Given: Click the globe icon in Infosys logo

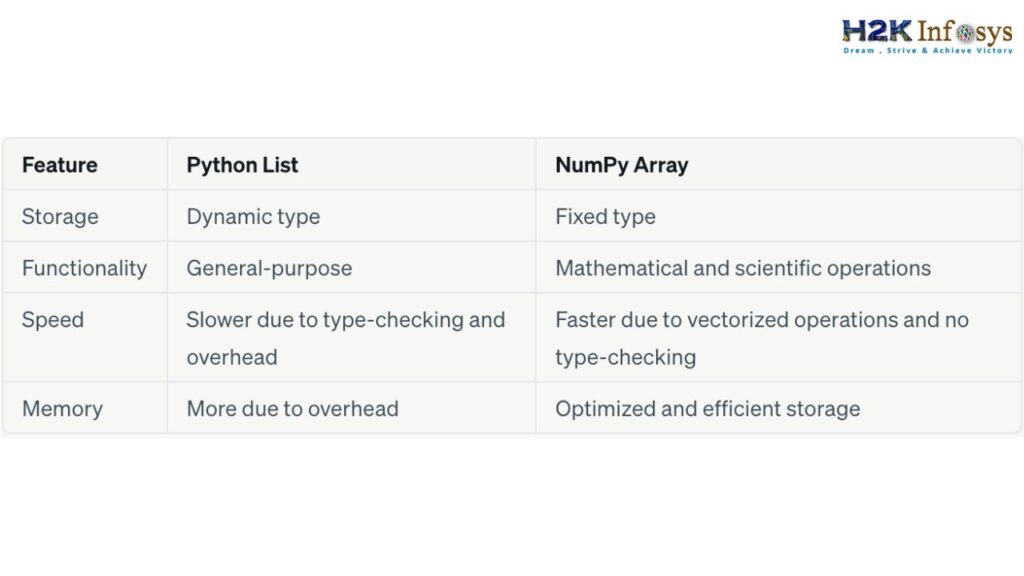Looking at the screenshot, I should coord(965,32).
